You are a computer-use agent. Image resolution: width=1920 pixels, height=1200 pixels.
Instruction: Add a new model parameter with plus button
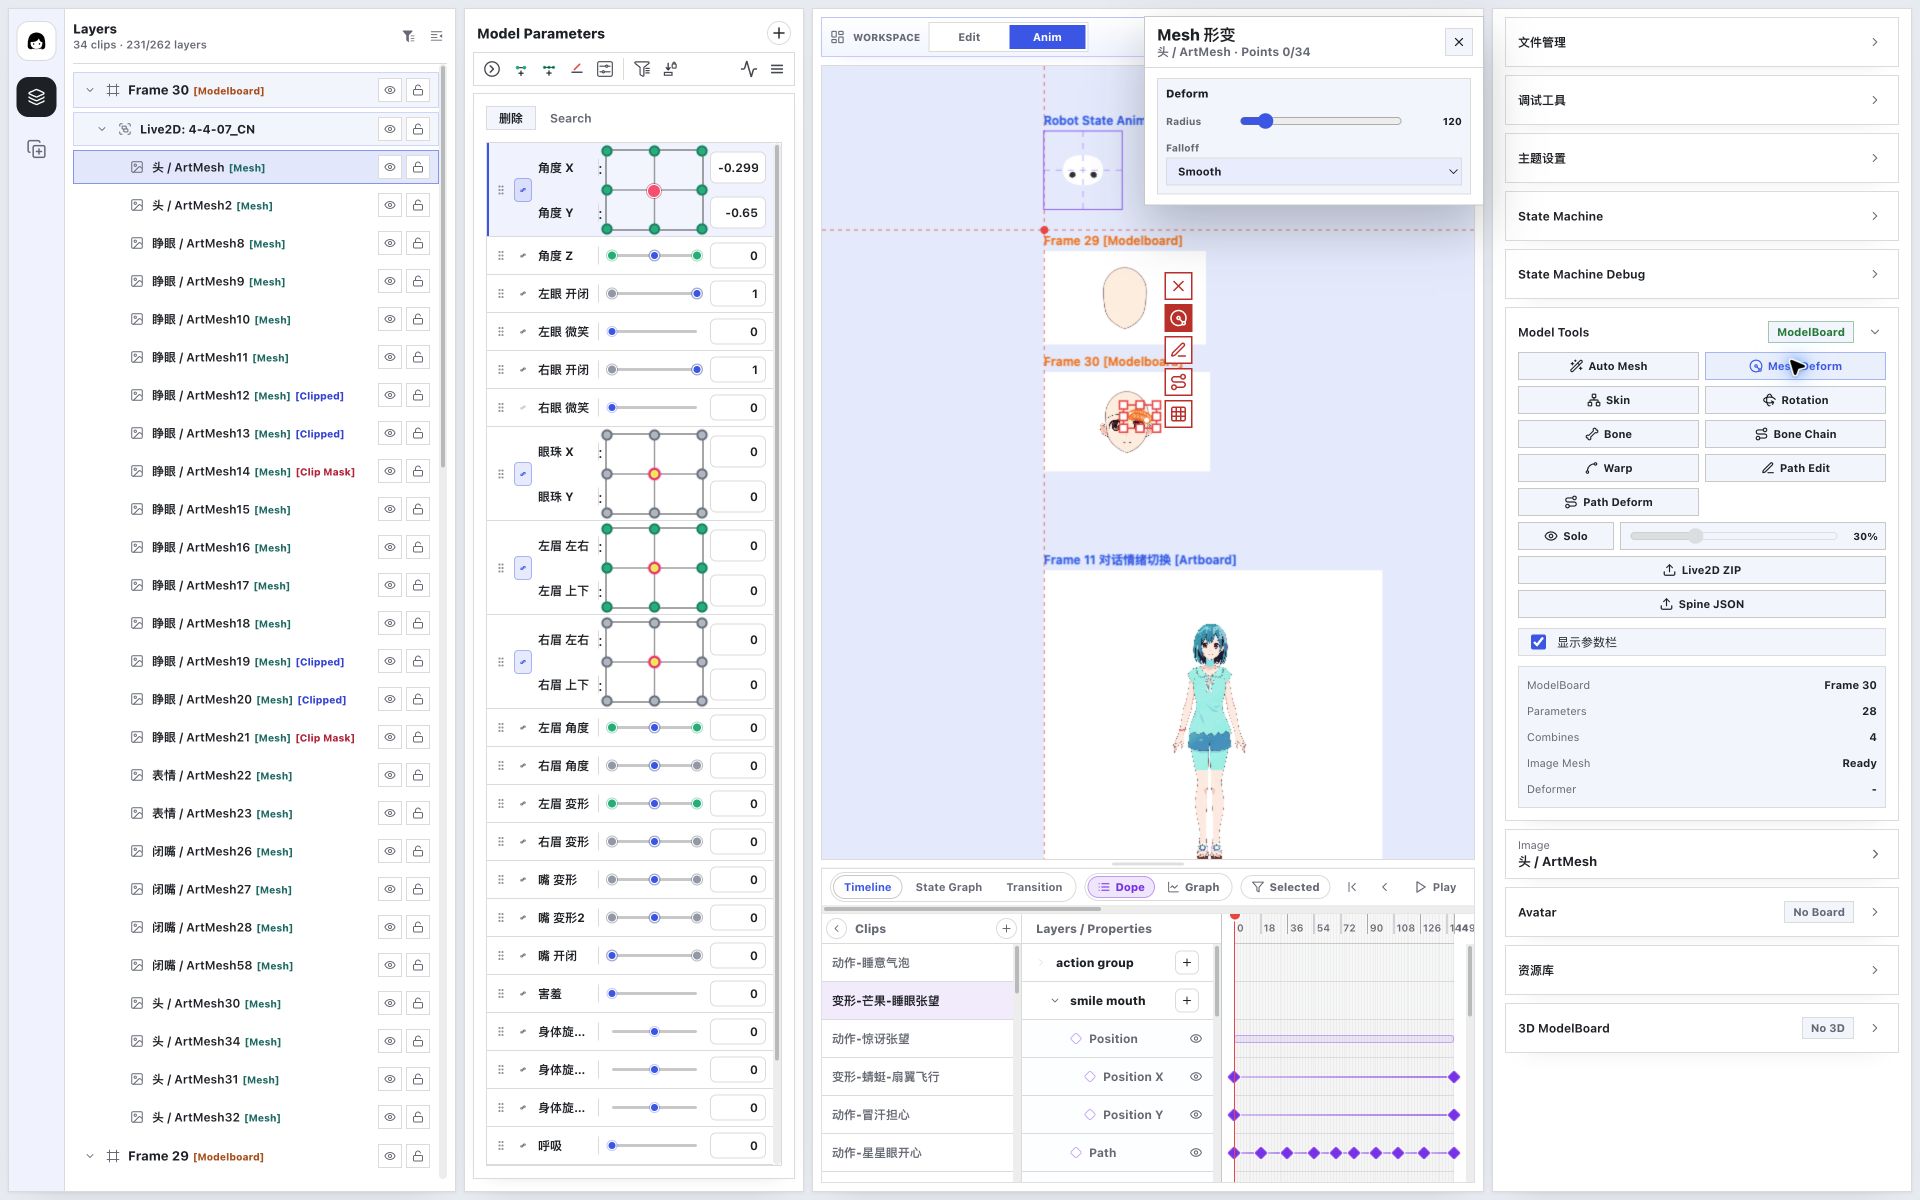[779, 33]
